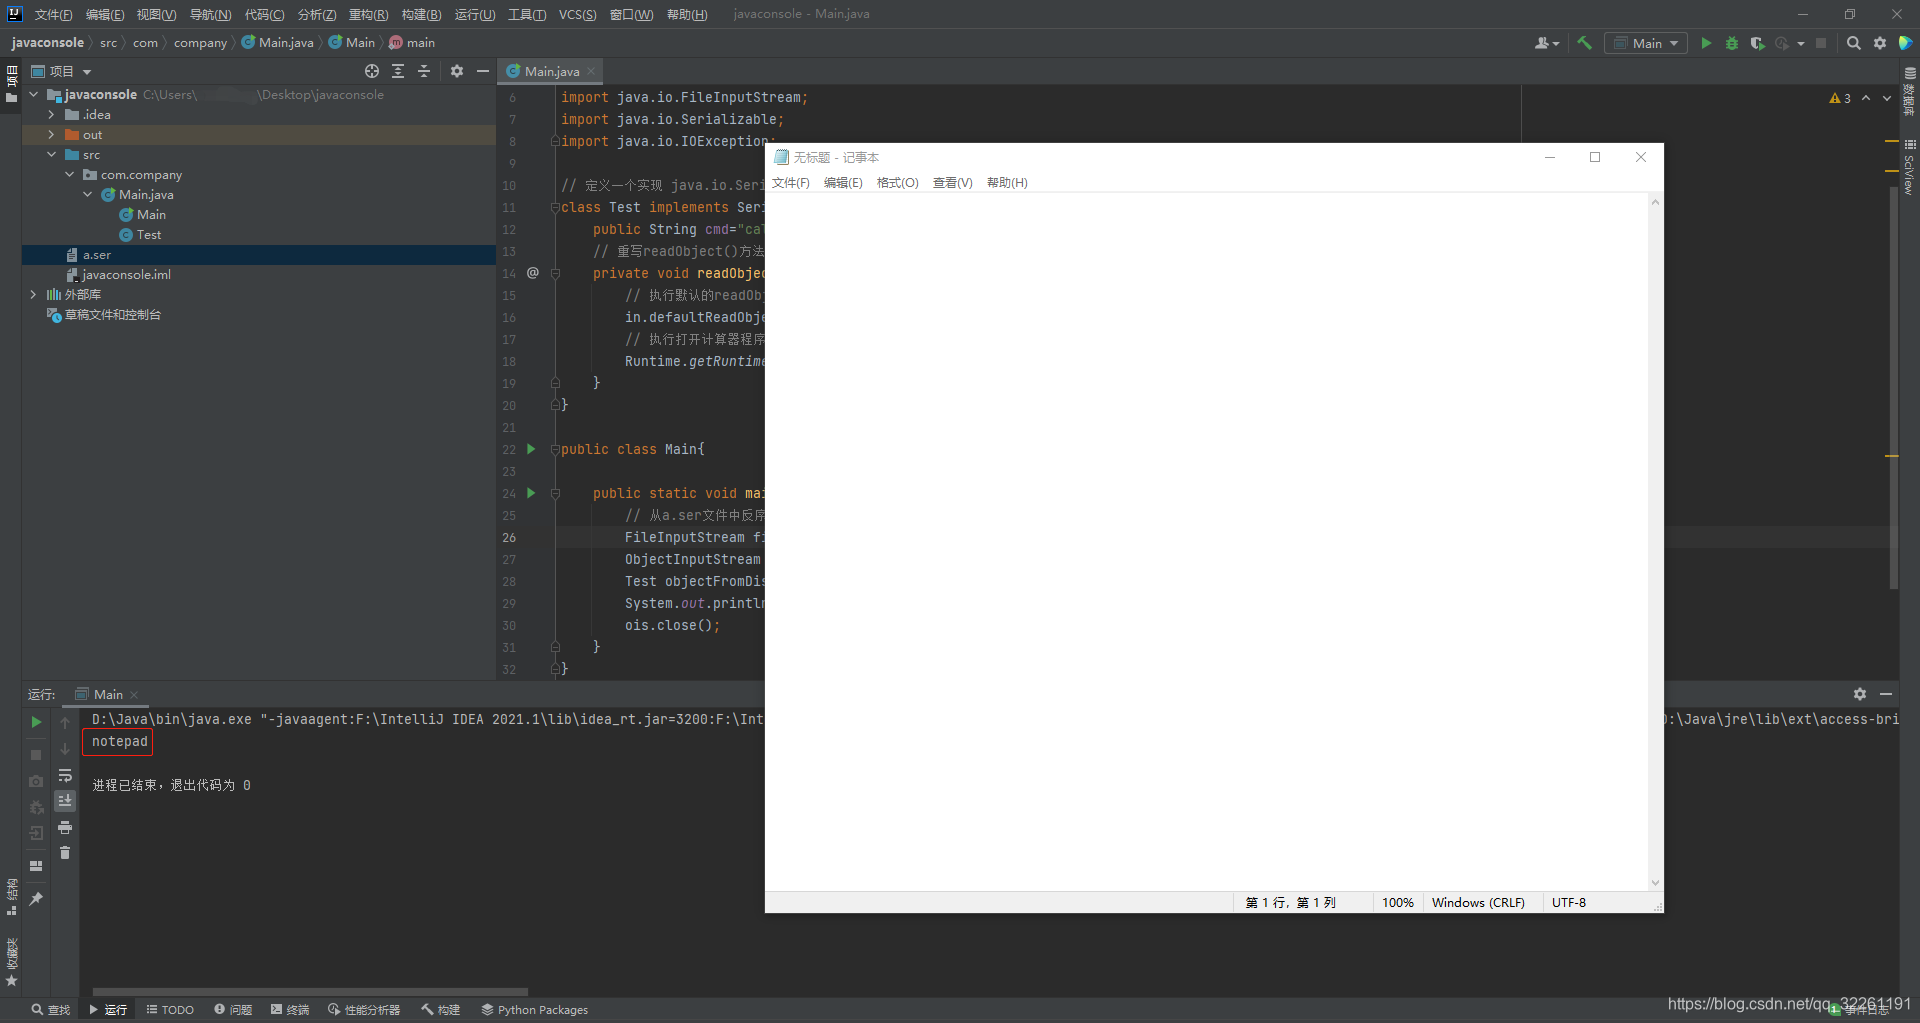The height and width of the screenshot is (1023, 1920).
Task: Open the Main run configuration dropdown
Action: (1646, 43)
